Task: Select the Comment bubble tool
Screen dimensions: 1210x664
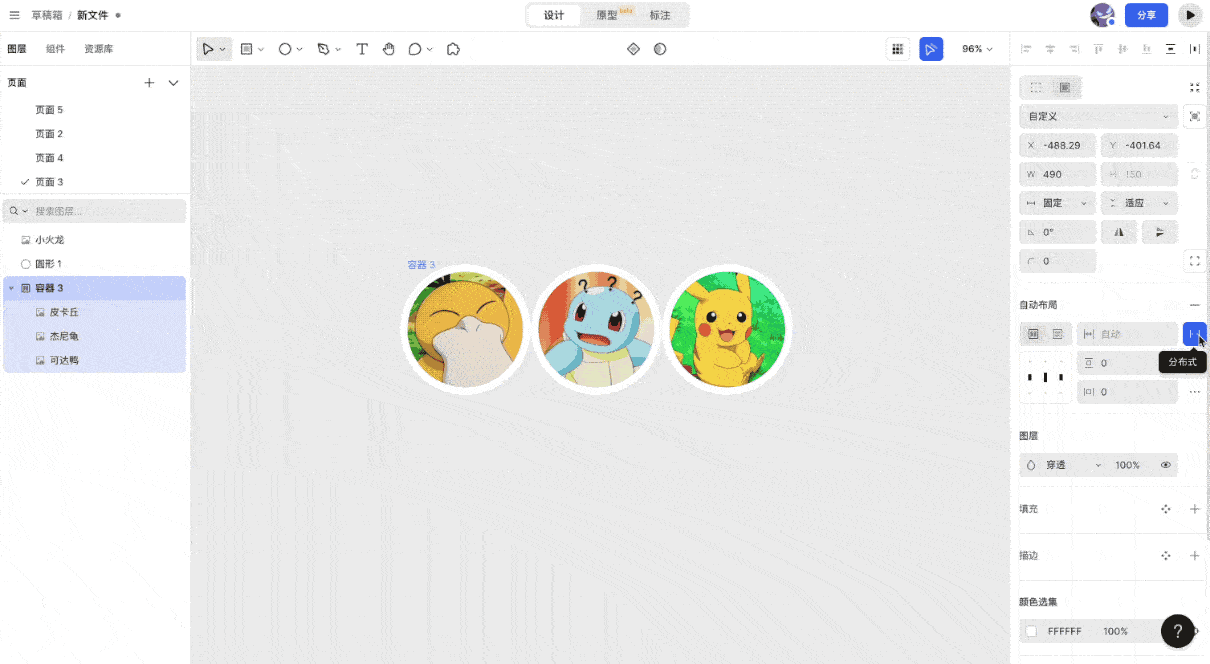Action: pos(415,49)
